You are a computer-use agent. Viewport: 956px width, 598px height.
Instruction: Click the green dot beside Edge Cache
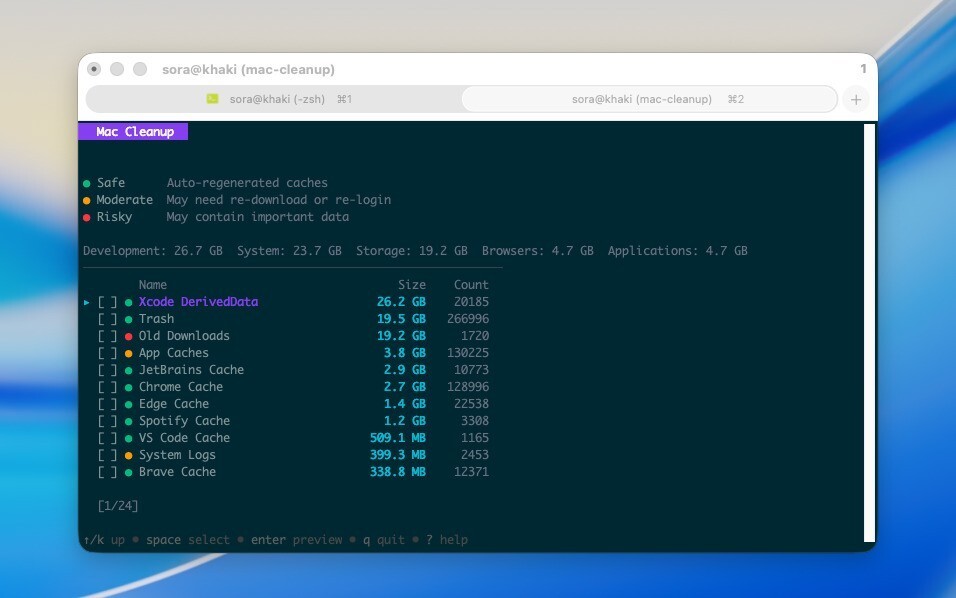pyautogui.click(x=129, y=405)
